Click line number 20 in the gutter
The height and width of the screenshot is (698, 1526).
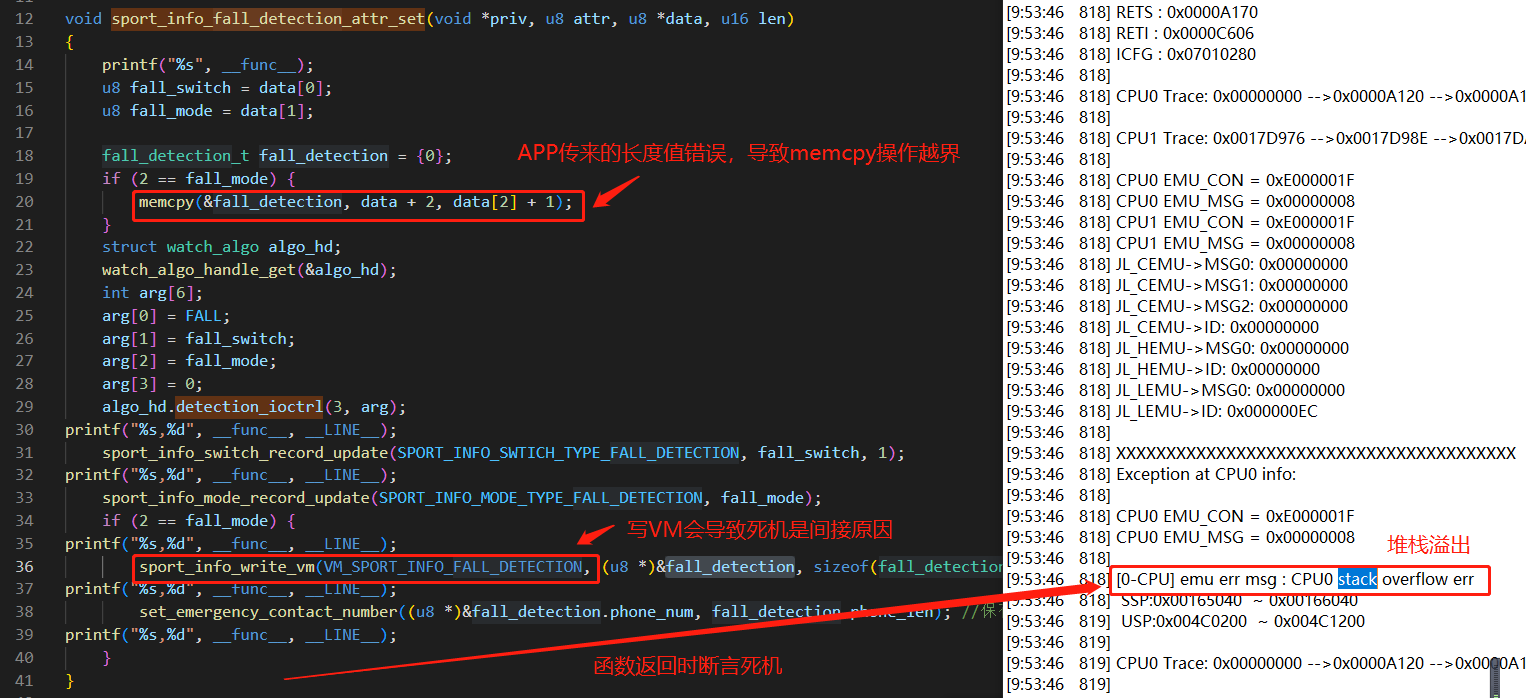25,202
